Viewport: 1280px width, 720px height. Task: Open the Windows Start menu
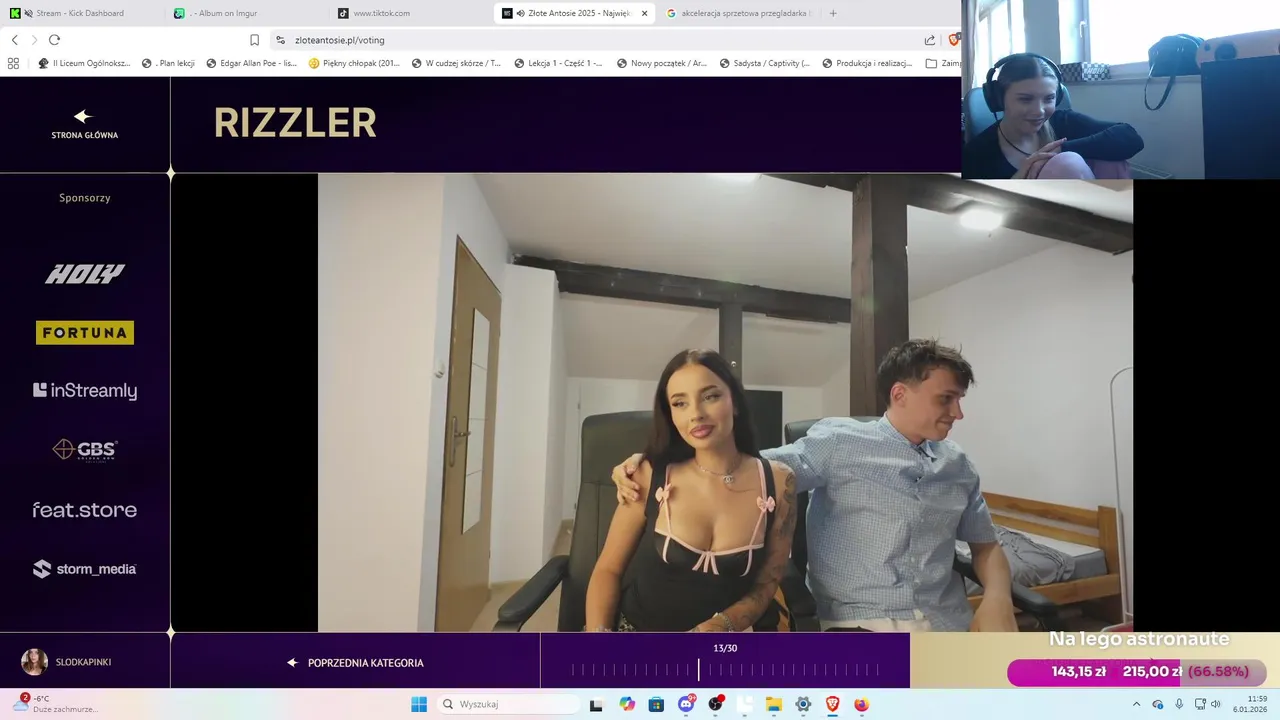pos(419,704)
